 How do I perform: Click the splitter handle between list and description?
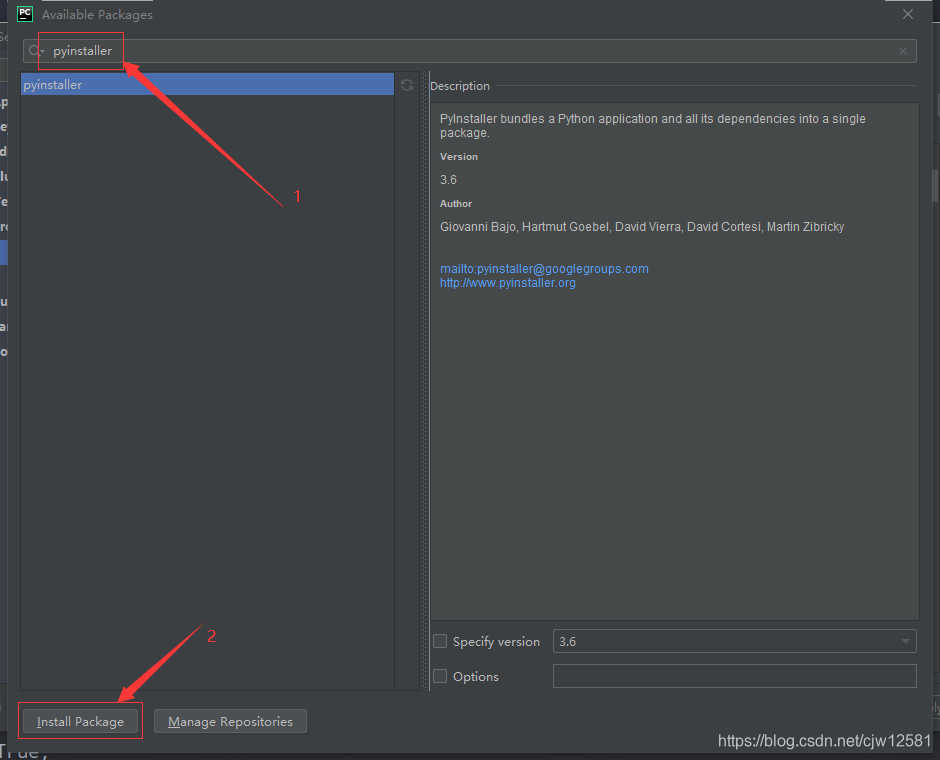tap(426, 381)
